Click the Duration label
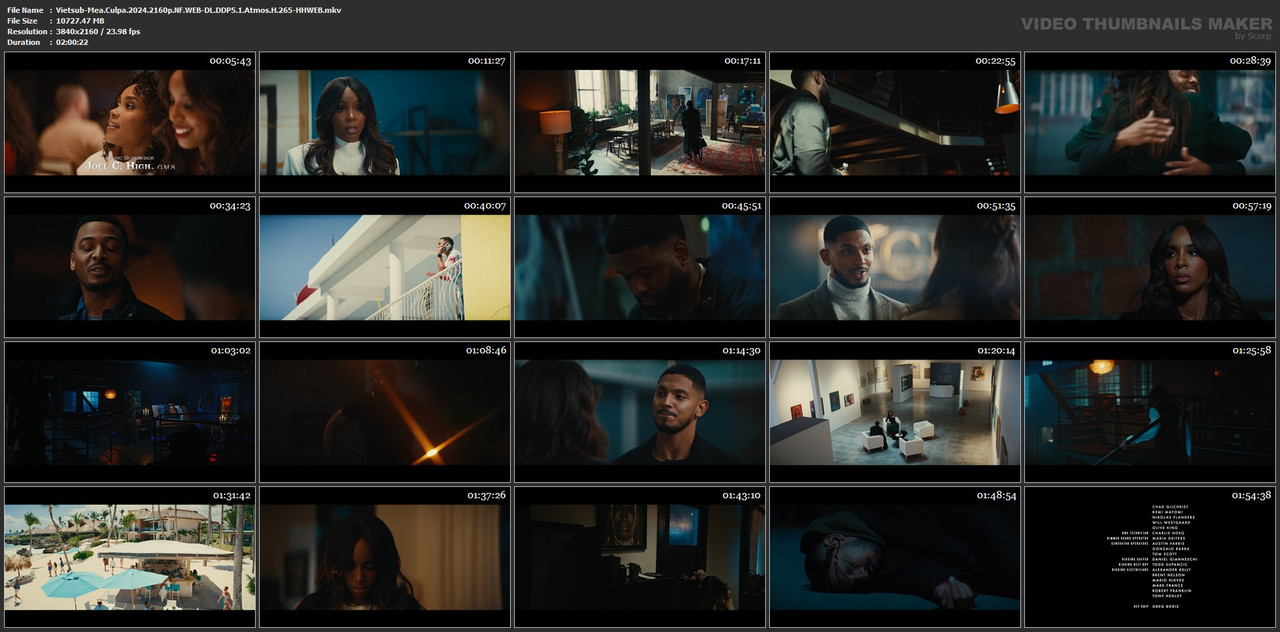Viewport: 1280px width, 632px height. [23, 42]
